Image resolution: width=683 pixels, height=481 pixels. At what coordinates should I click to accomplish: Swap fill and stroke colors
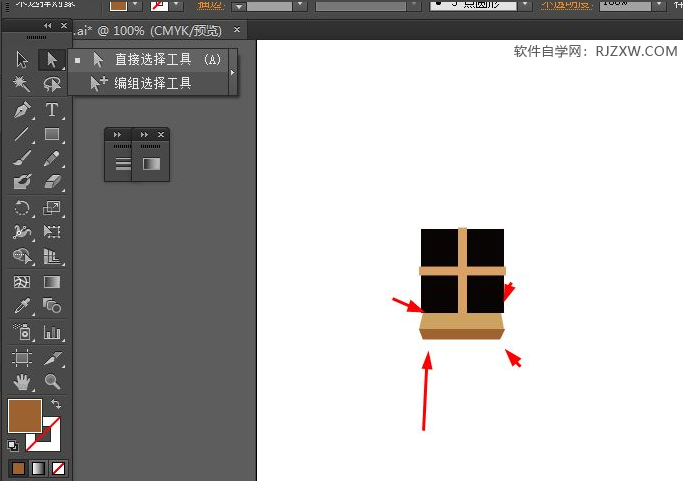point(56,404)
